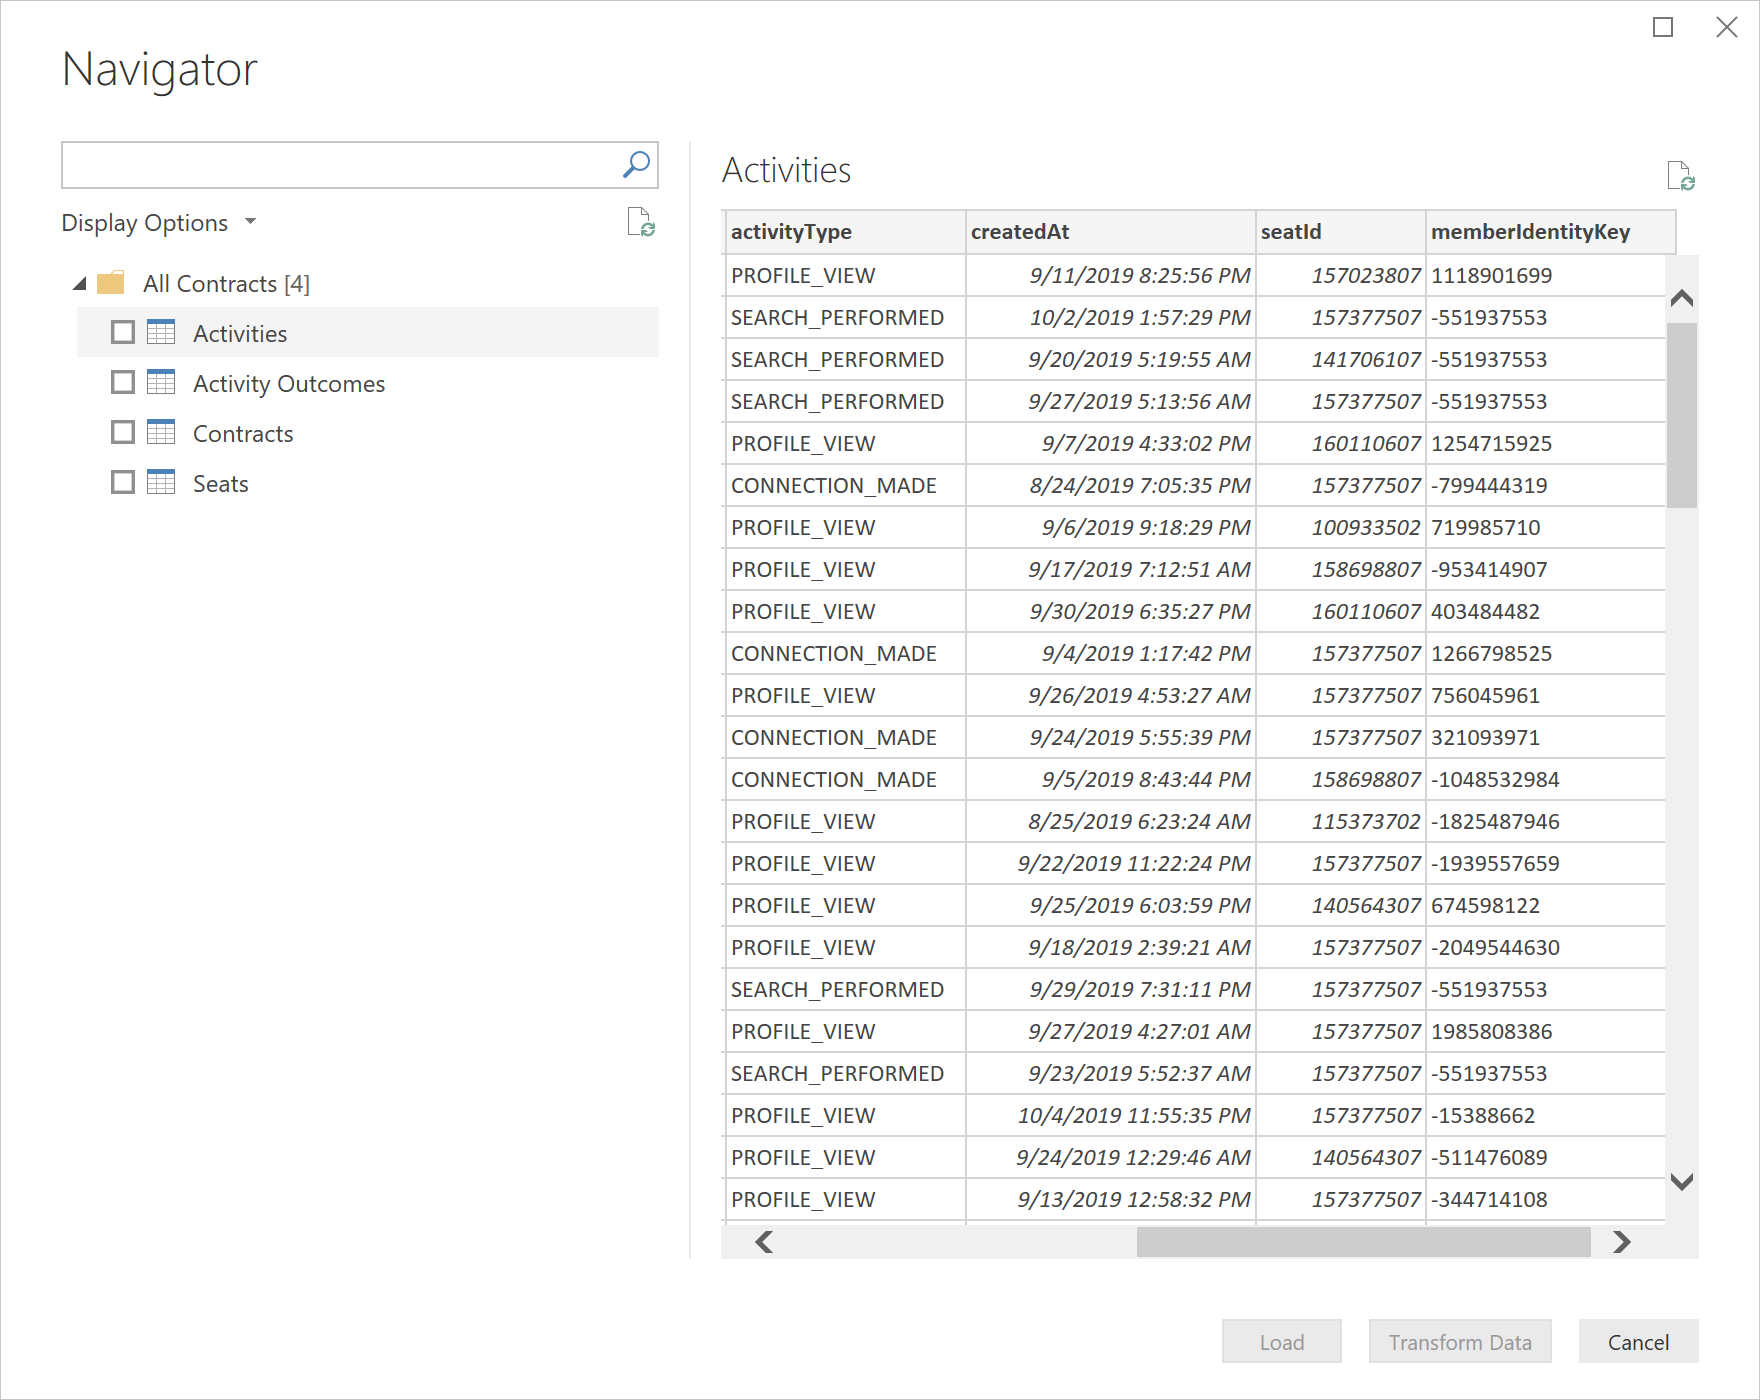
Task: Click the horizontal scrollbar thumb
Action: click(x=1362, y=1242)
